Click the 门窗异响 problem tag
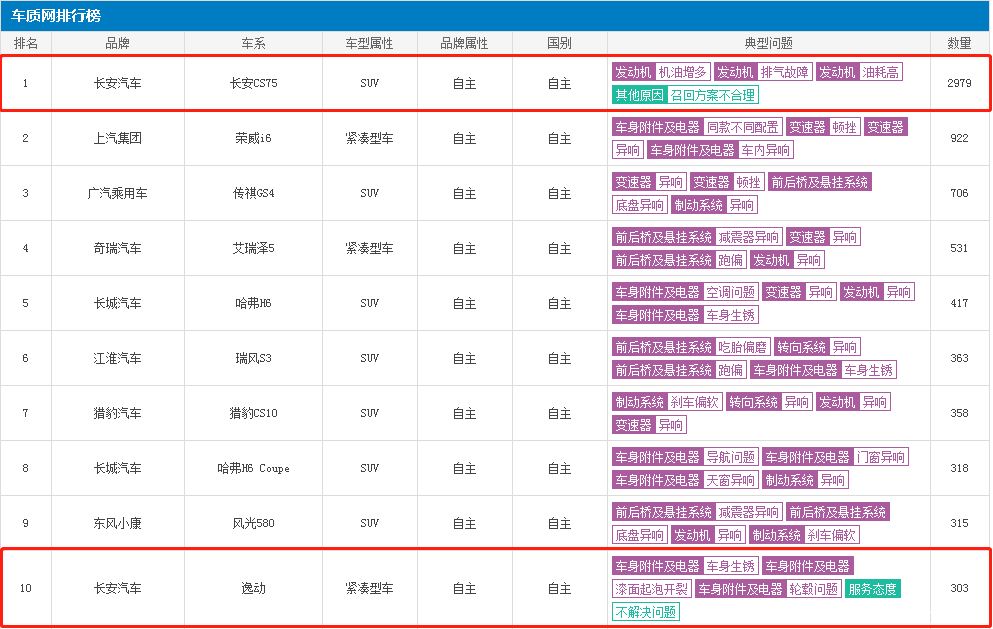 pos(881,457)
